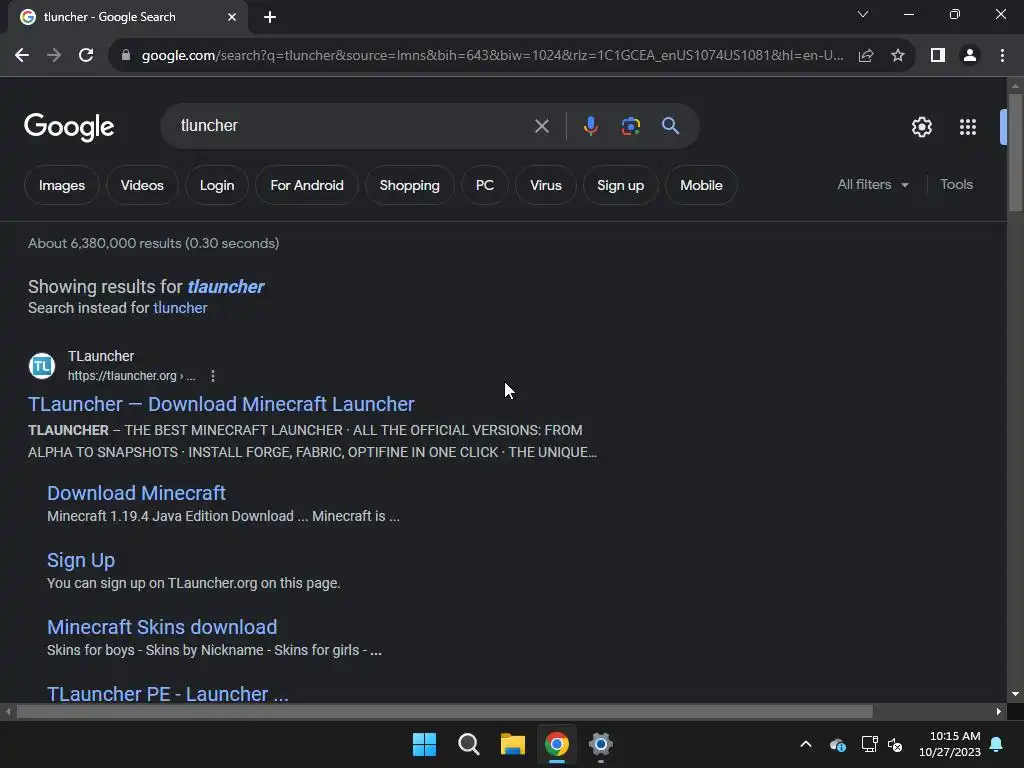Image resolution: width=1024 pixels, height=768 pixels.
Task: Search instead for tluncher
Action: (x=180, y=308)
